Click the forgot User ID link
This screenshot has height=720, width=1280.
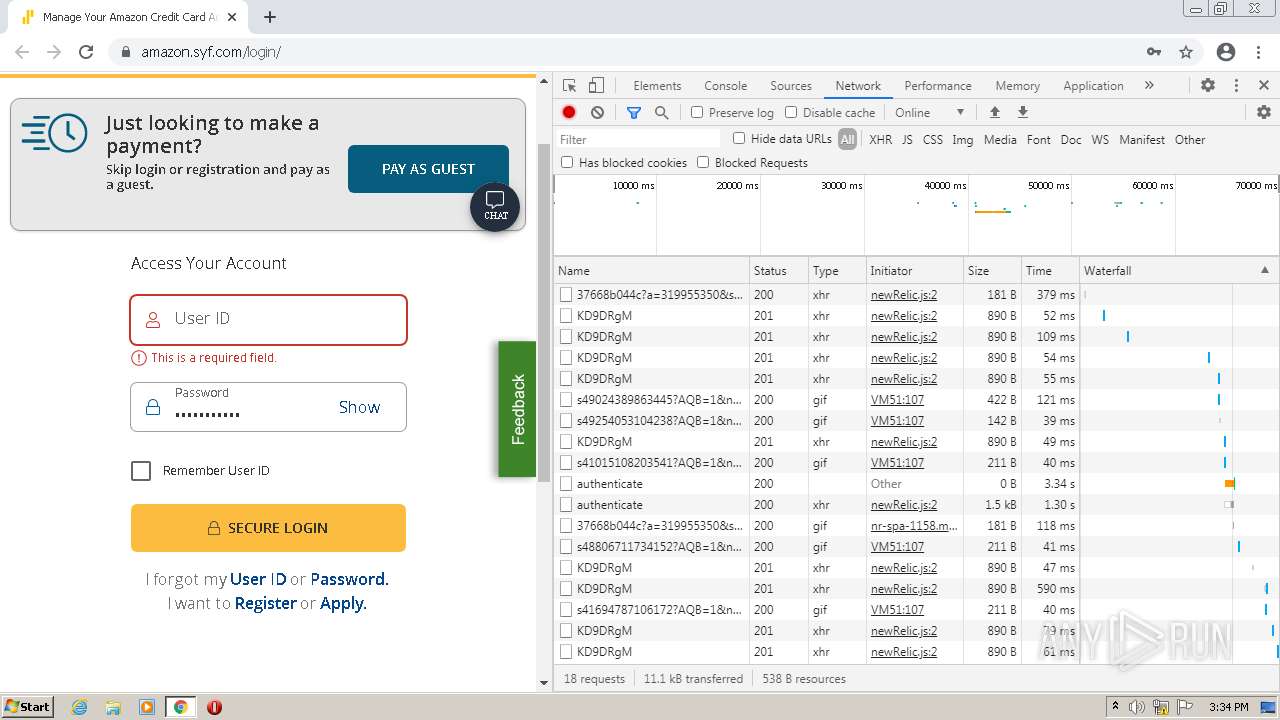coord(258,579)
